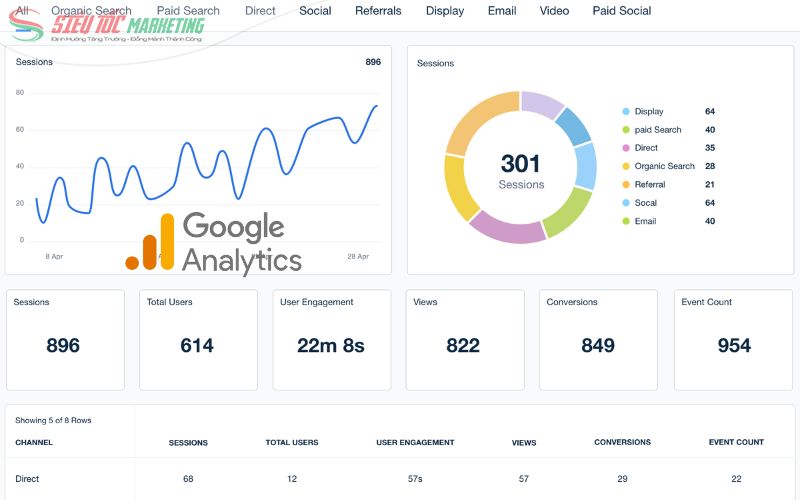Sort table by EVENT COUNT column header
The image size is (800, 500).
[736, 442]
